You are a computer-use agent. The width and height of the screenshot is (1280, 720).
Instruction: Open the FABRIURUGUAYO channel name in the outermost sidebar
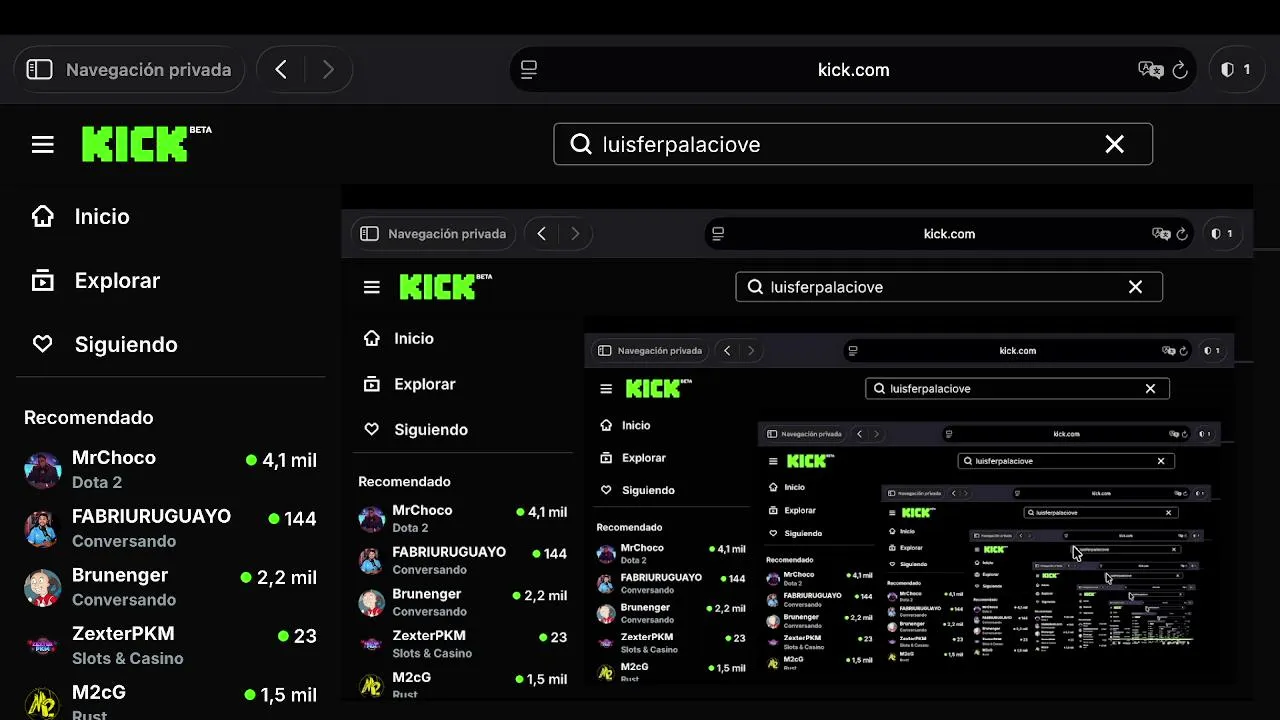151,517
